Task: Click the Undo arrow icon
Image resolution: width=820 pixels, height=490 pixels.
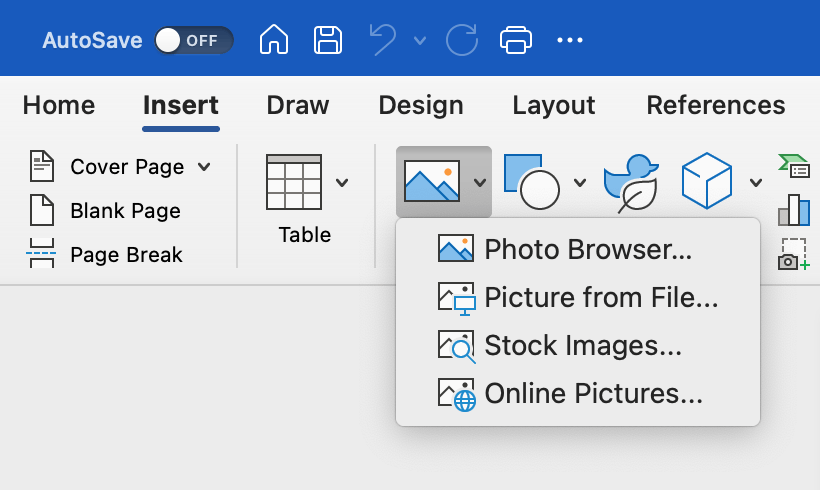Action: (383, 40)
